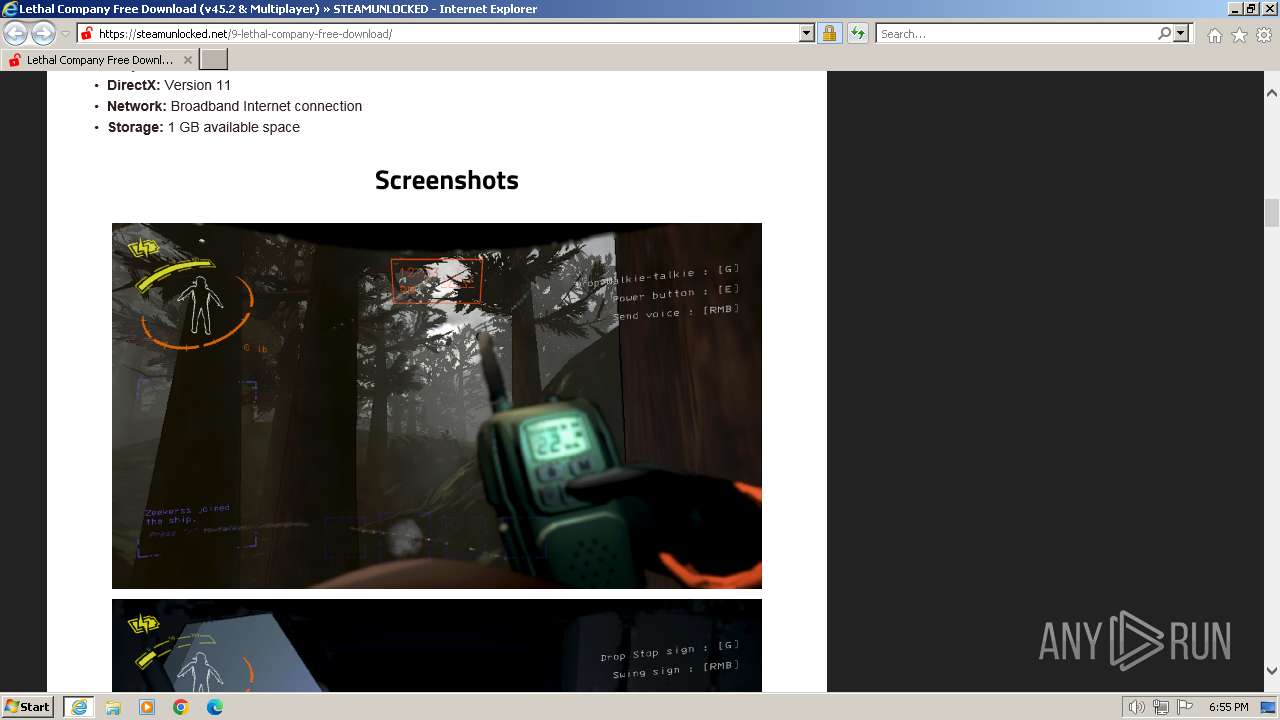Screen dimensions: 1280x720
Task: Launch Microsoft Edge from the taskbar
Action: pos(215,707)
